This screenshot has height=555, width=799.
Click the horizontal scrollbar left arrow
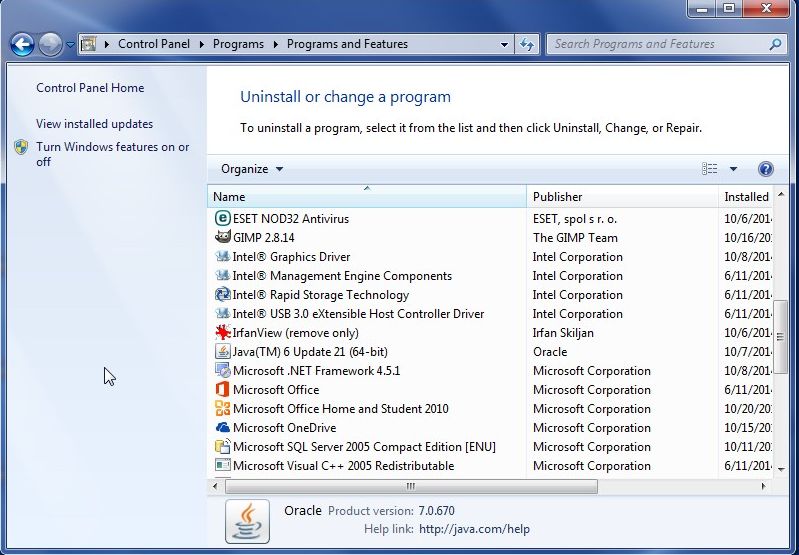pos(215,486)
